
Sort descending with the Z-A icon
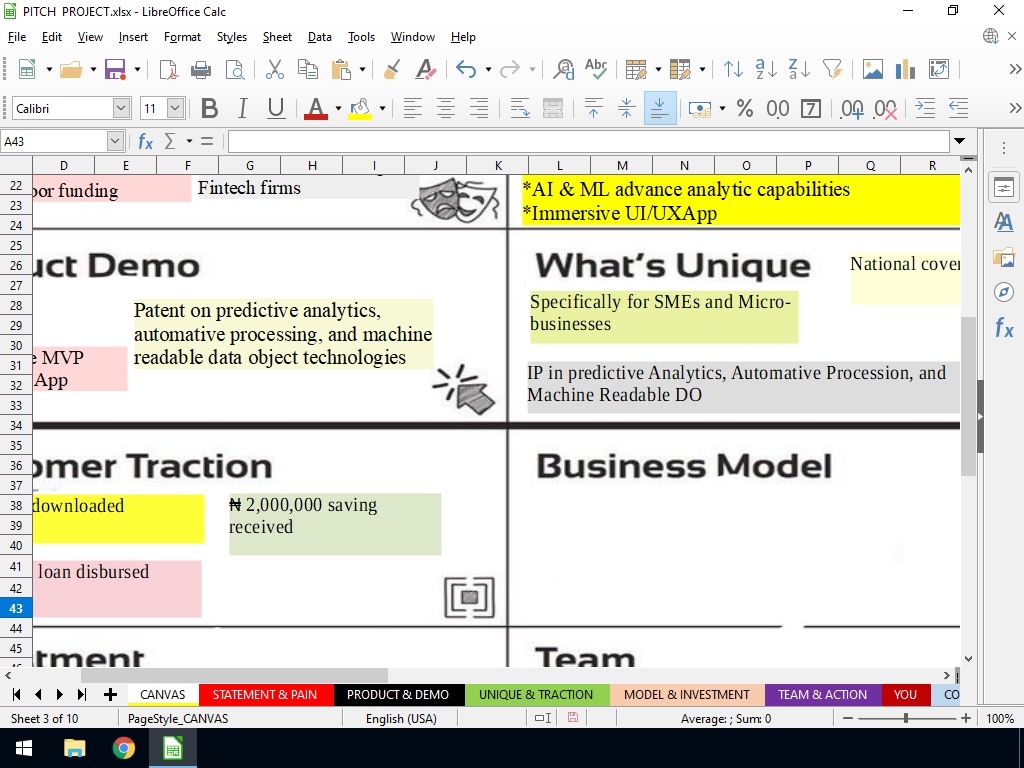click(x=799, y=69)
